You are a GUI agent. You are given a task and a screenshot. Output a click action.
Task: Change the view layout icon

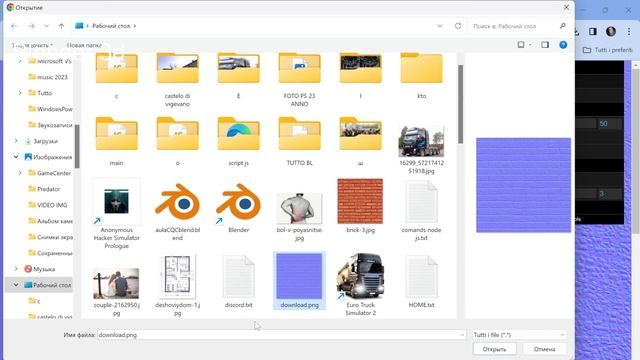pos(521,44)
